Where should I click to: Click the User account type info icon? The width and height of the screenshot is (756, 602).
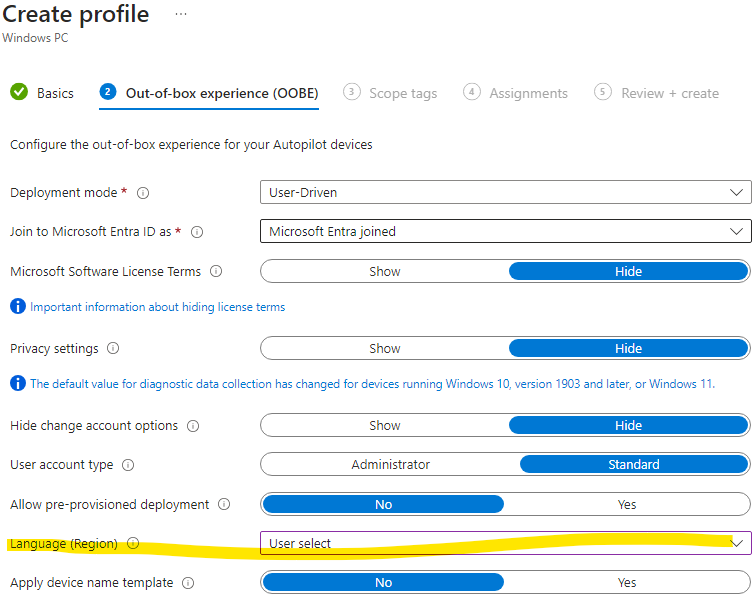click(128, 465)
